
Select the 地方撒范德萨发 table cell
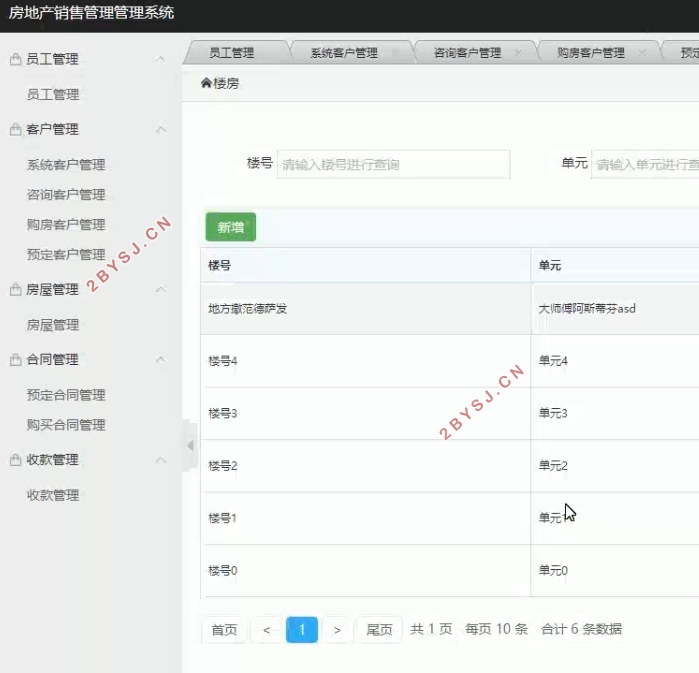(x=366, y=308)
